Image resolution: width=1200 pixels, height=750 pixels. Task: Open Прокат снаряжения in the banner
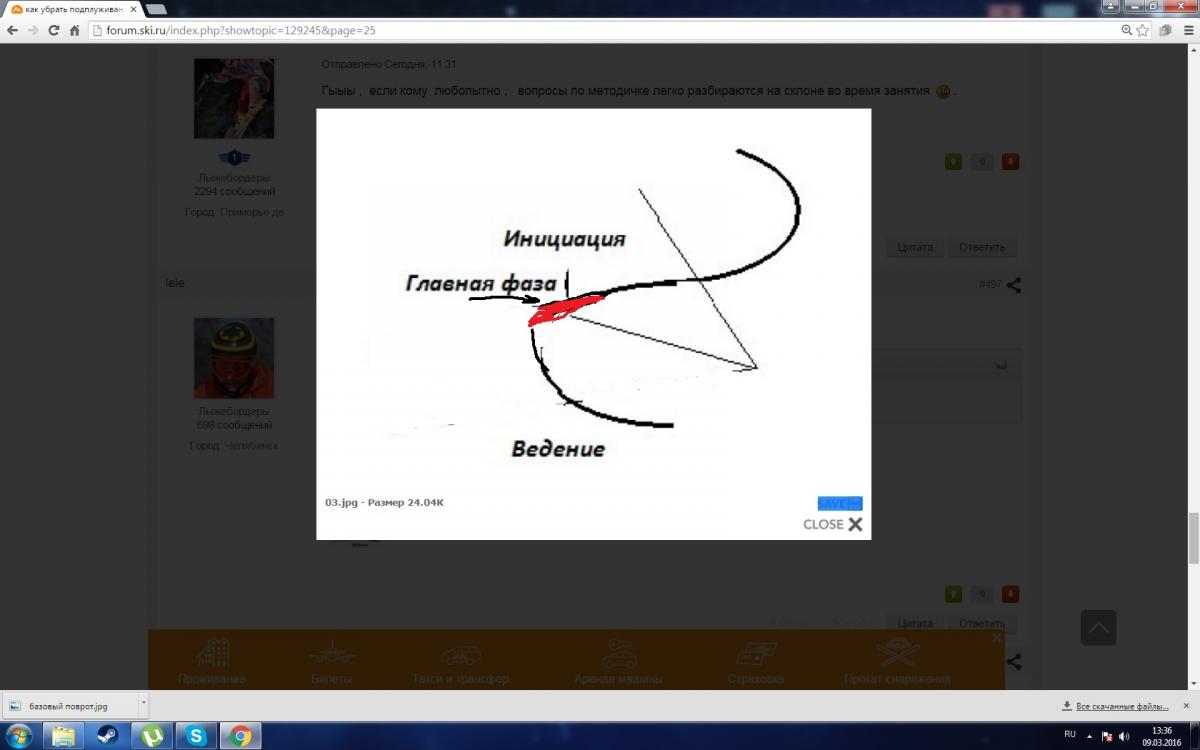tap(897, 661)
